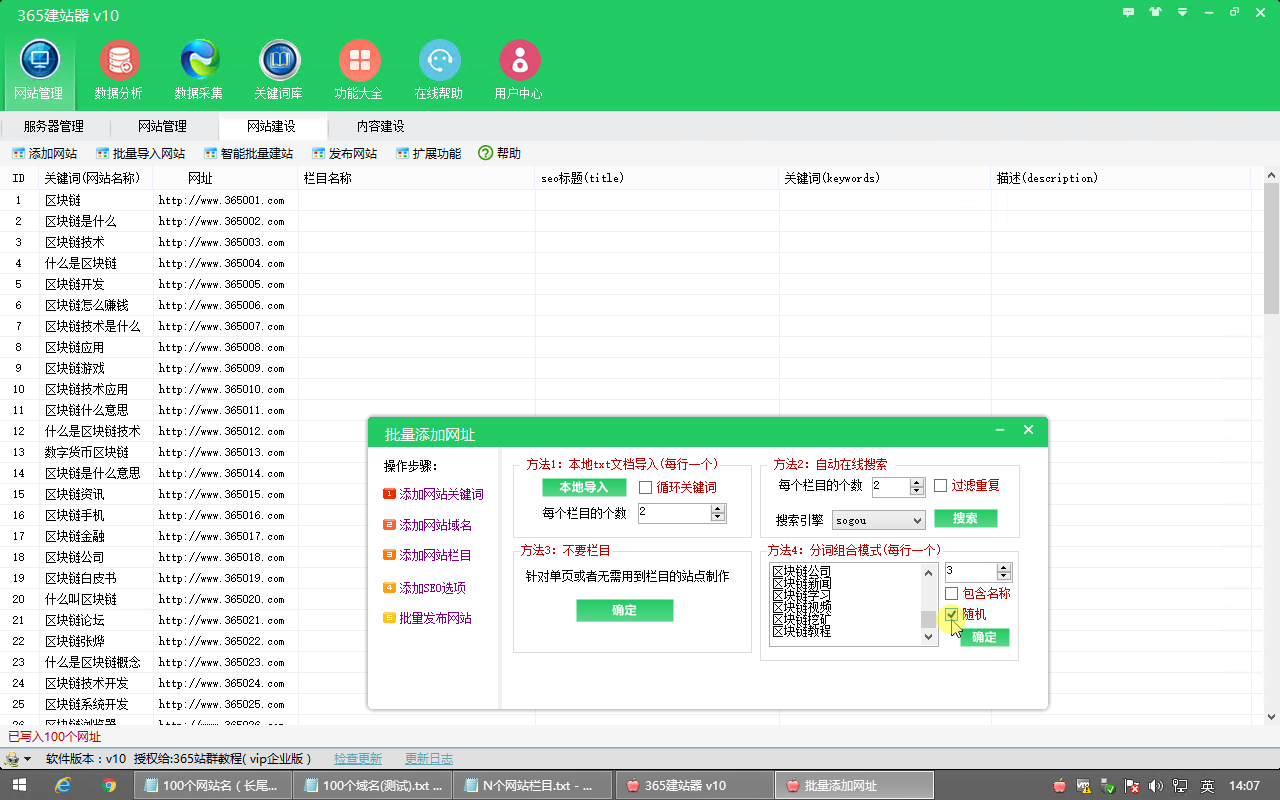Switch to the 内容建设 tab
The height and width of the screenshot is (800, 1280).
tap(381, 126)
